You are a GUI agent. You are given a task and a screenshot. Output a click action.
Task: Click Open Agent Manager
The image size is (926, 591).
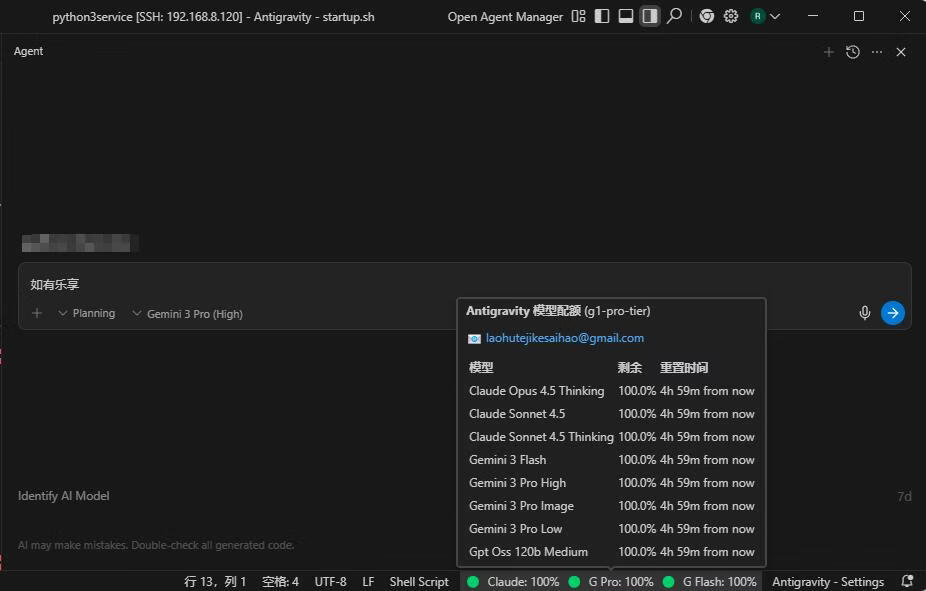point(505,17)
